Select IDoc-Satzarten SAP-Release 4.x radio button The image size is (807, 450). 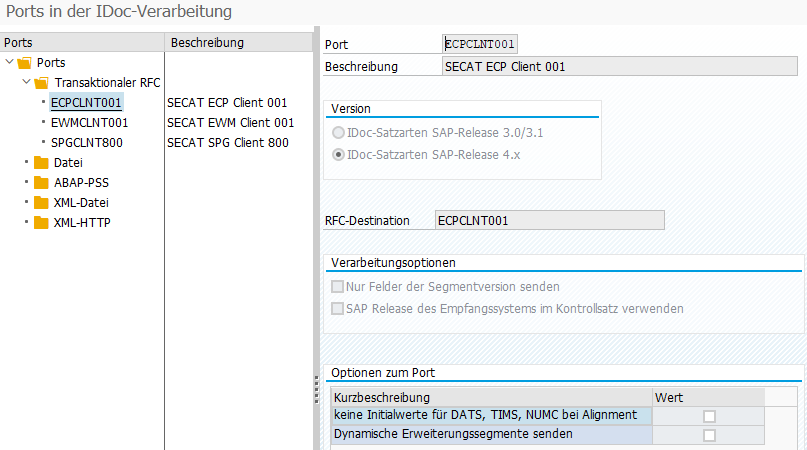coord(339,155)
